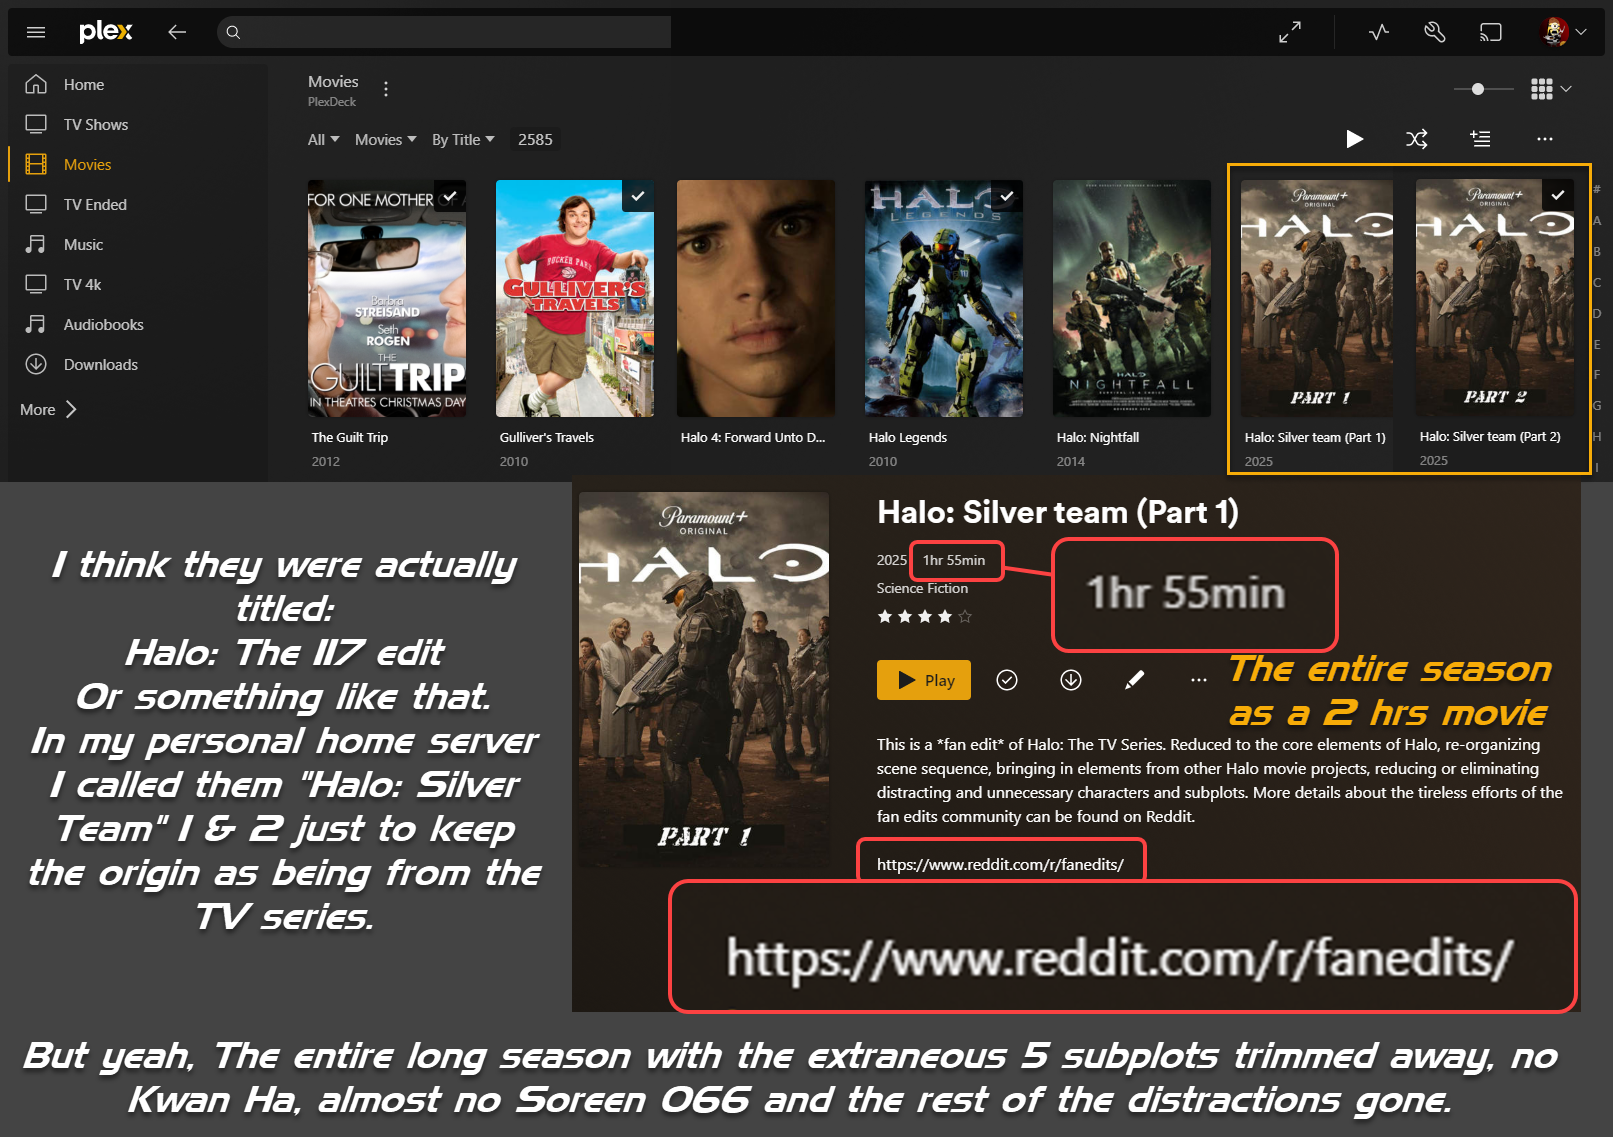This screenshot has width=1613, height=1137.
Task: Open library toolbar more options ellipsis
Action: pos(1545,139)
